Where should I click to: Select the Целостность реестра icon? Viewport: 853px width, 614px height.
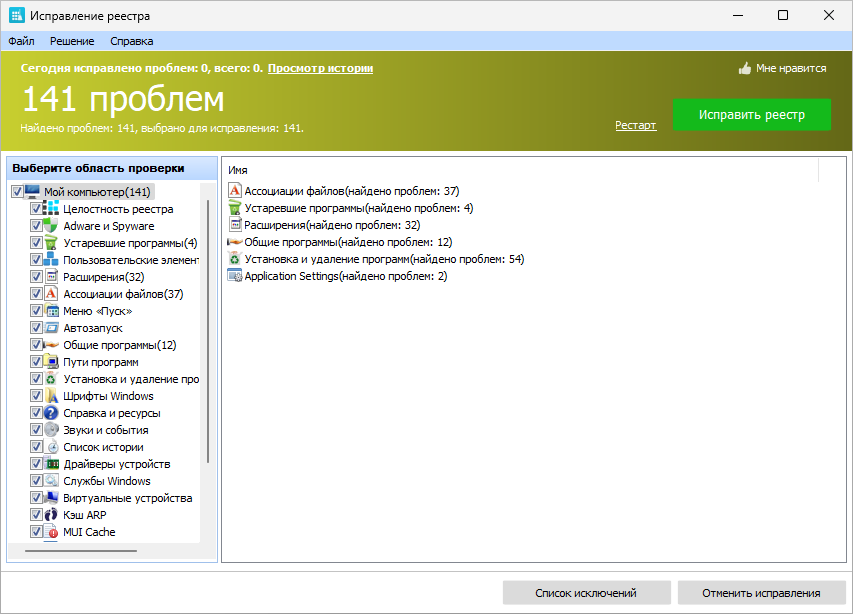coord(49,208)
